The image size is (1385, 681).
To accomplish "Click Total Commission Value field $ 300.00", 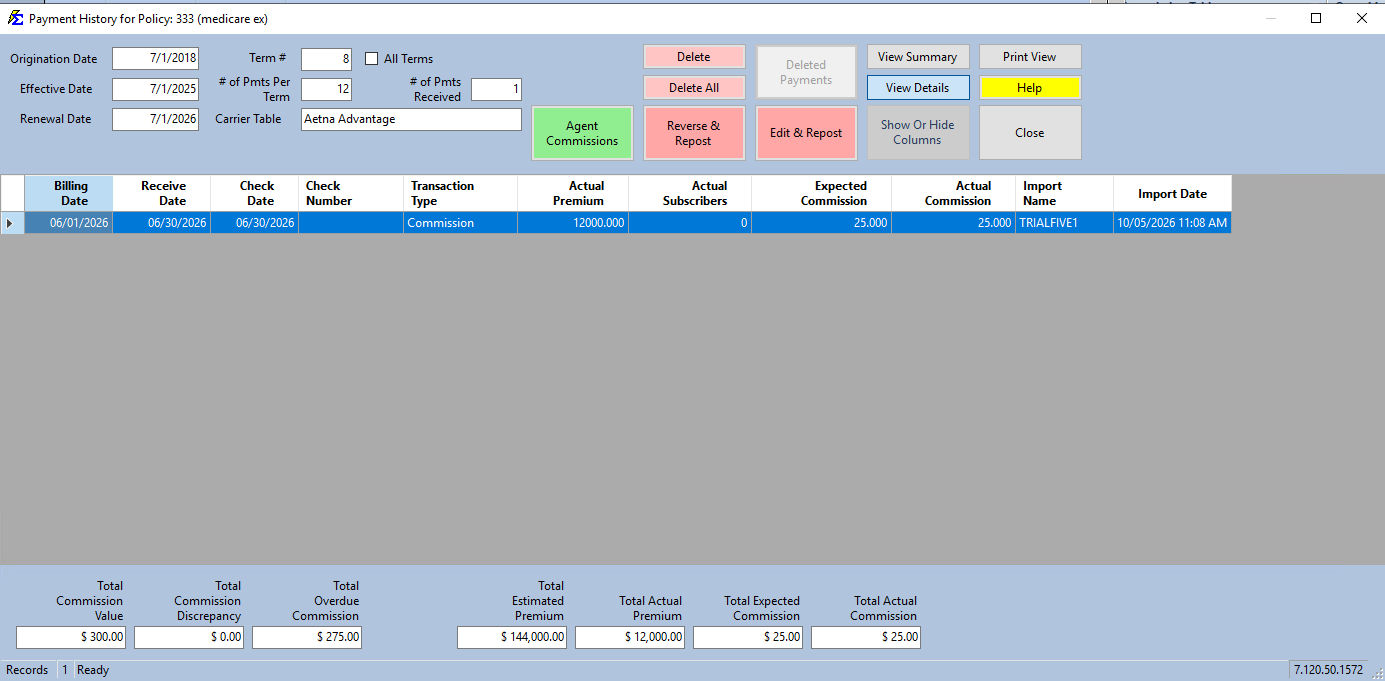I will click(x=71, y=637).
